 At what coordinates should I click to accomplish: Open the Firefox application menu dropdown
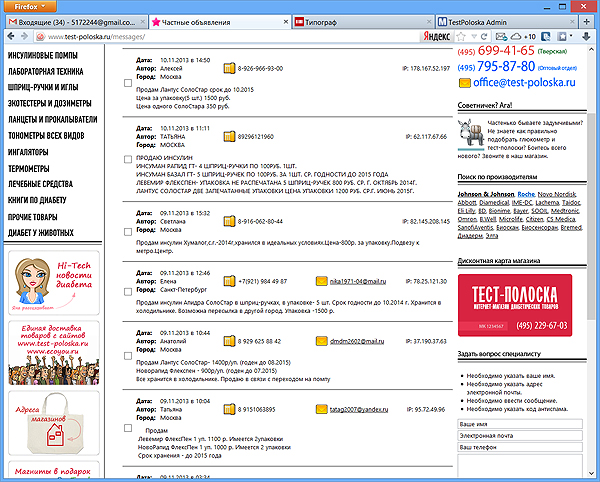(30, 7)
